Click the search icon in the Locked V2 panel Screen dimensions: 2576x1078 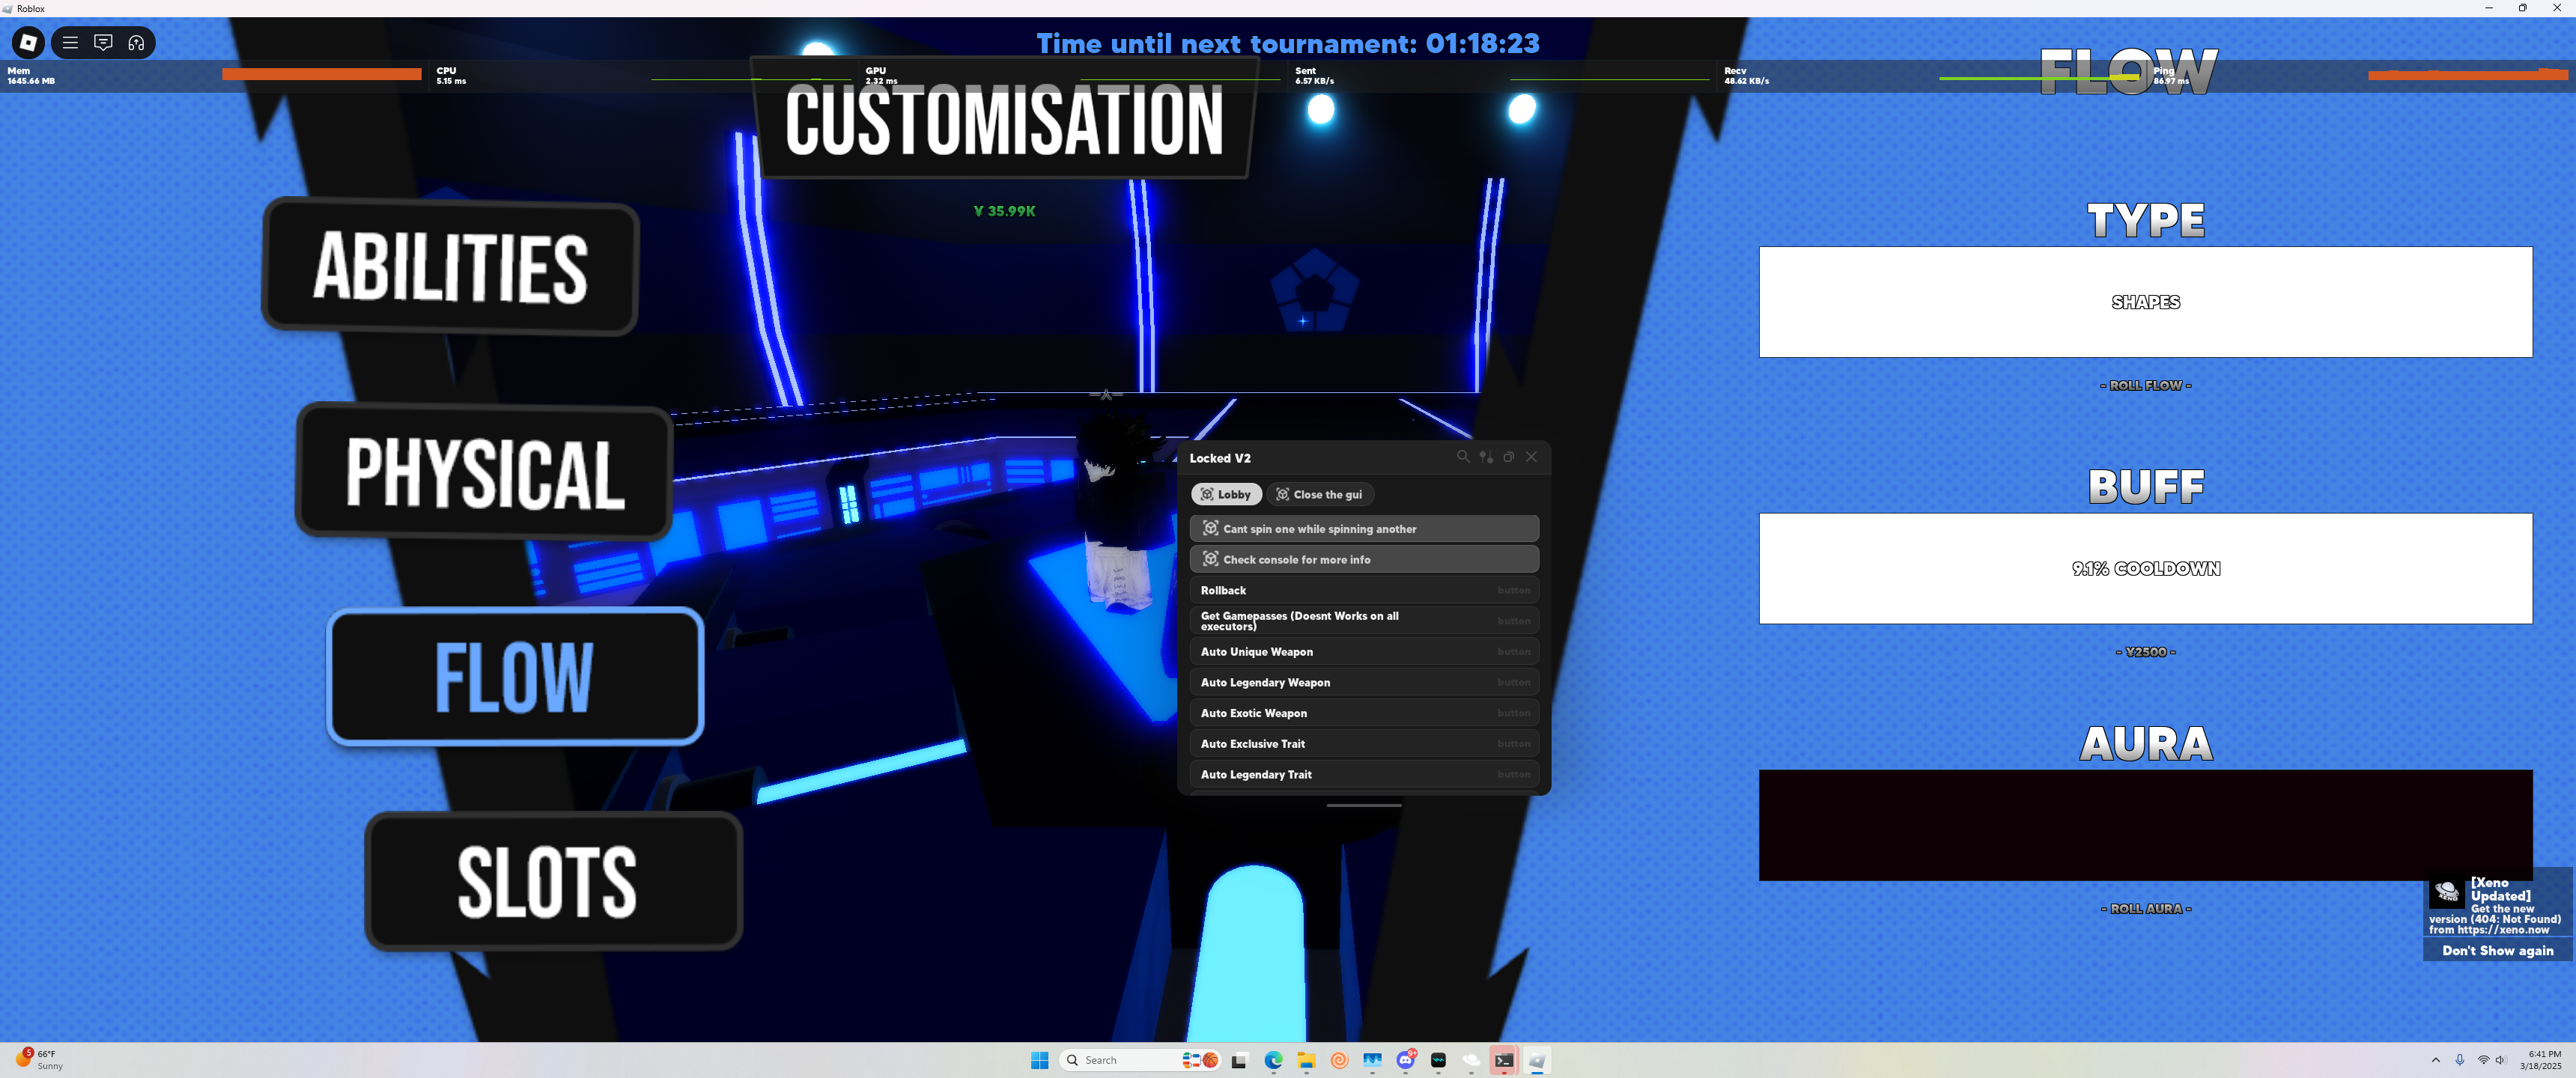tap(1462, 457)
